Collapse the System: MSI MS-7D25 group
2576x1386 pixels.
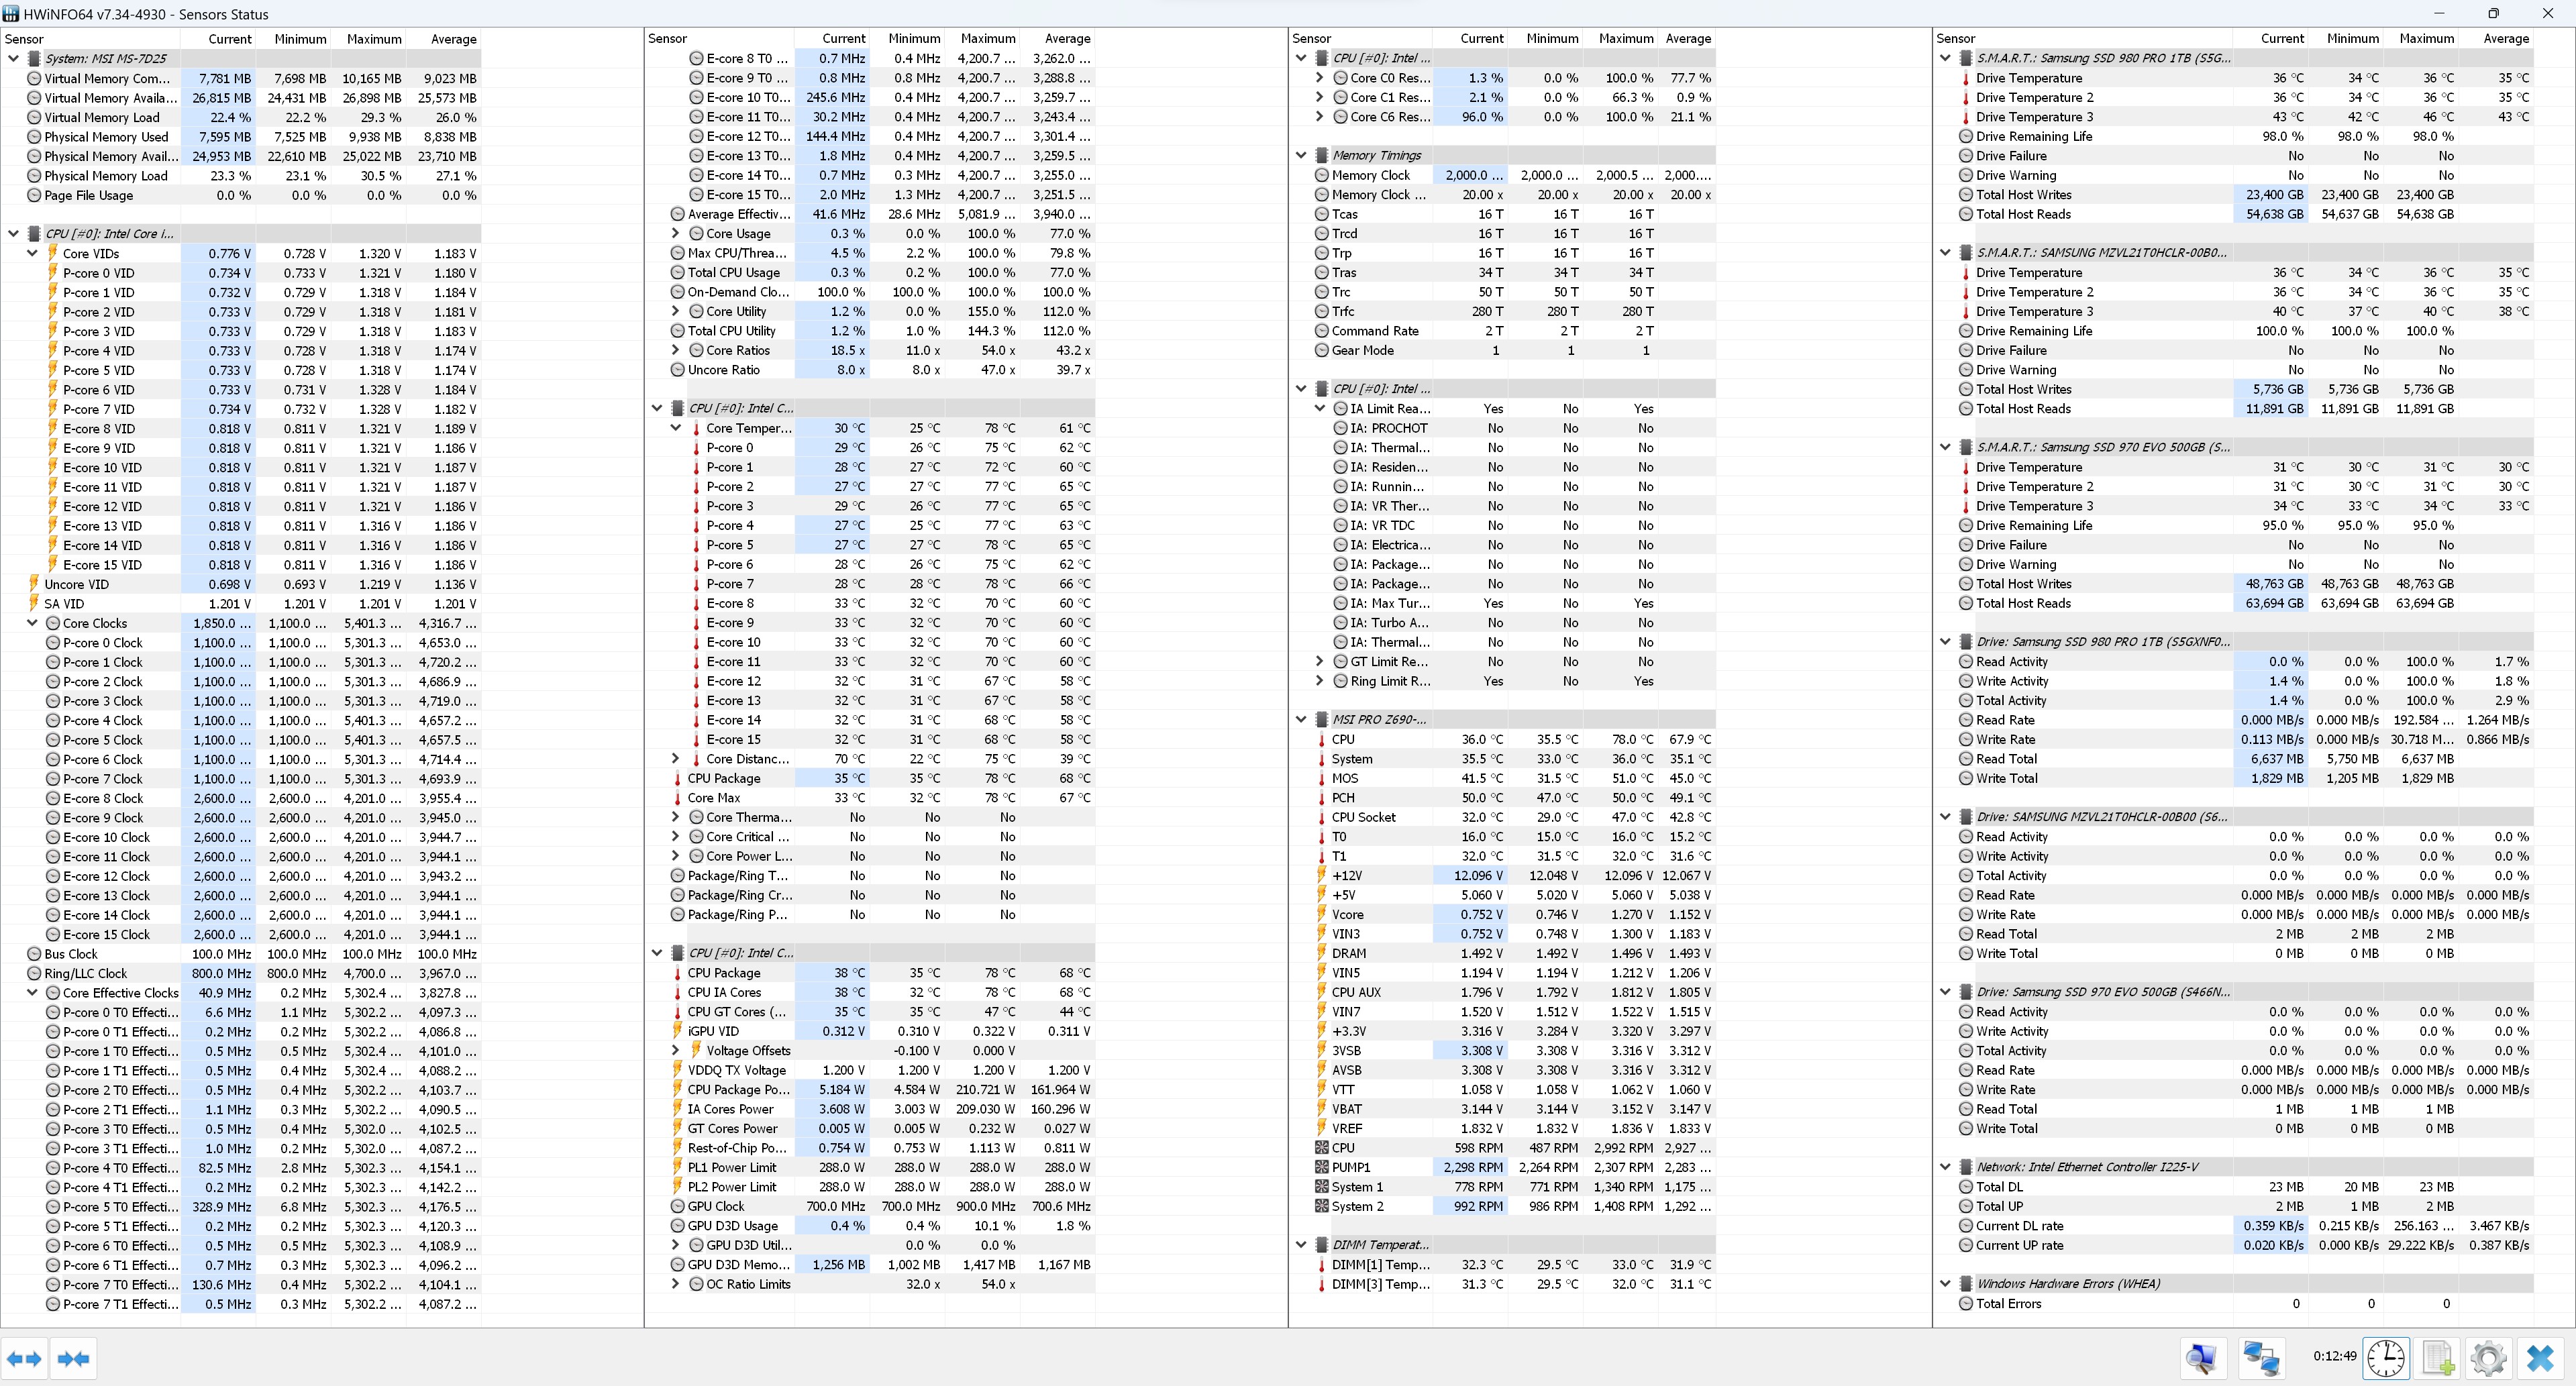[x=14, y=59]
